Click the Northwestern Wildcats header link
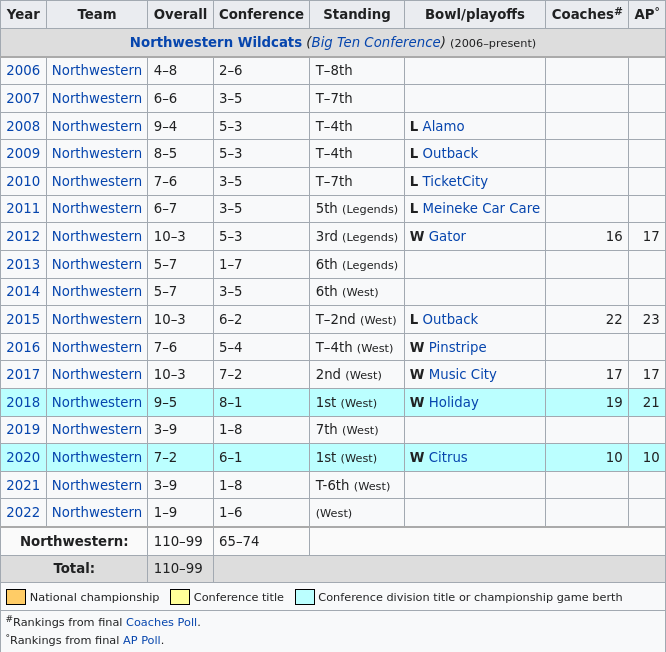Image resolution: width=666 pixels, height=652 pixels. tap(215, 42)
